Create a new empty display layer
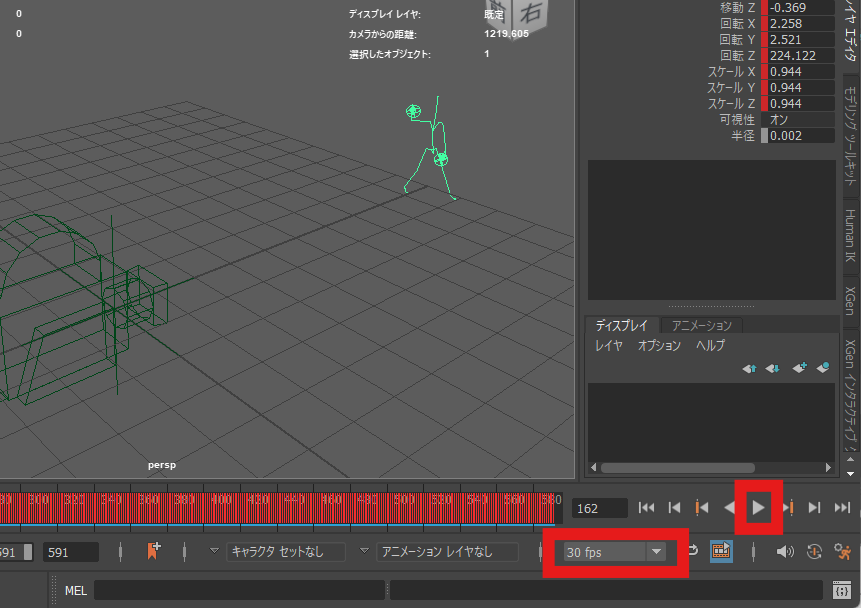The height and width of the screenshot is (608, 861). (799, 368)
